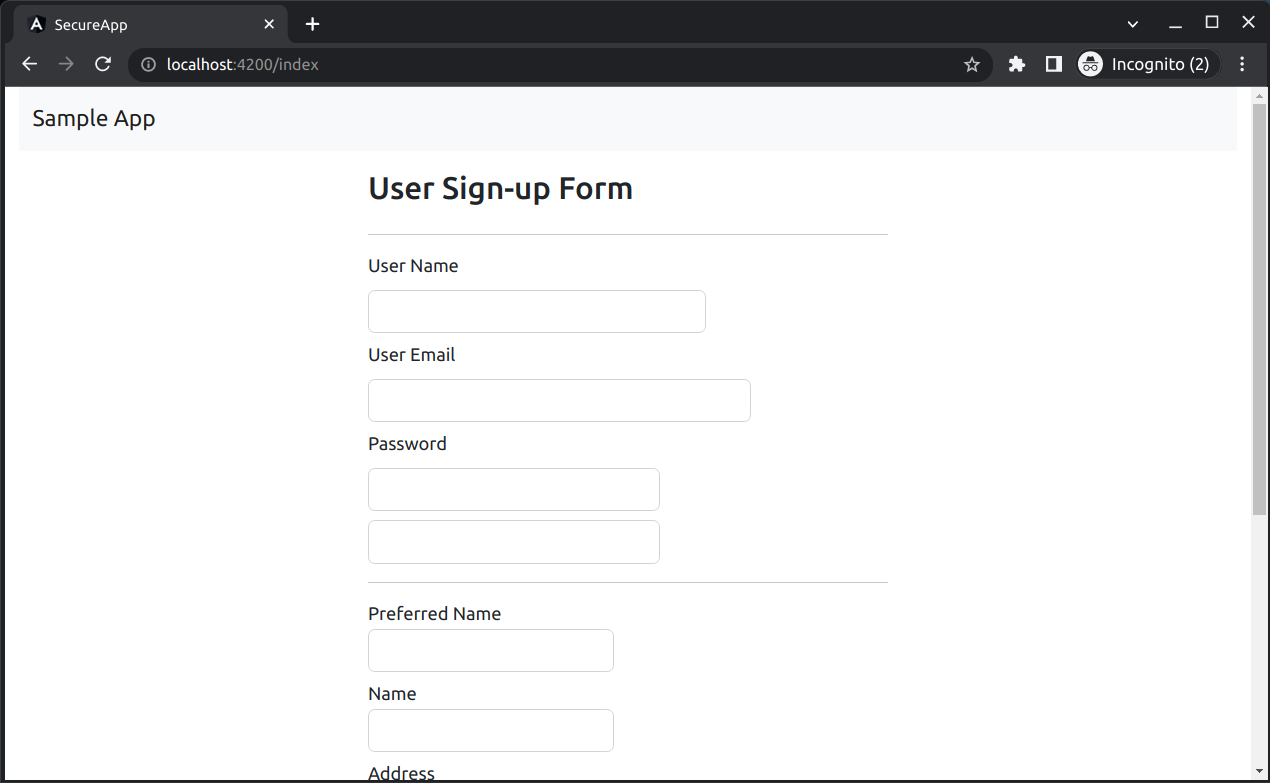Open new tab with plus button
The width and height of the screenshot is (1270, 783).
pyautogui.click(x=312, y=24)
